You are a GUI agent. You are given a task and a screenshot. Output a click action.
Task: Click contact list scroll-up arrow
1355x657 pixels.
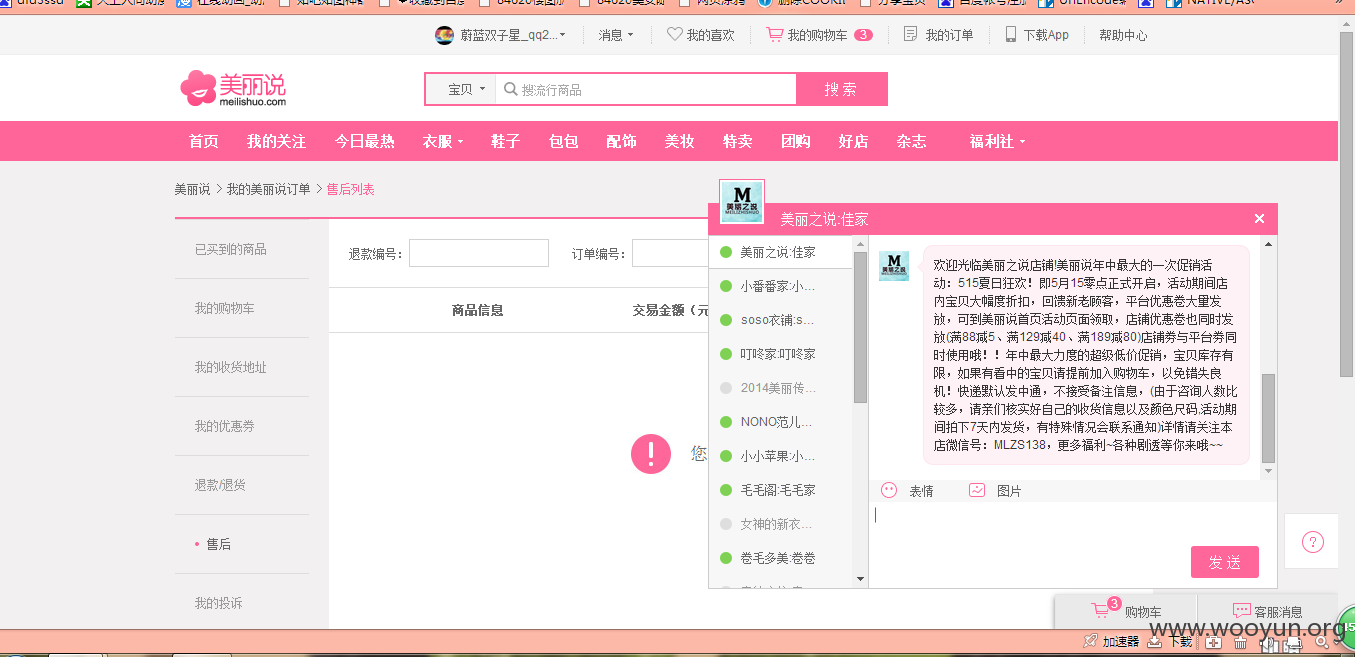tap(860, 243)
